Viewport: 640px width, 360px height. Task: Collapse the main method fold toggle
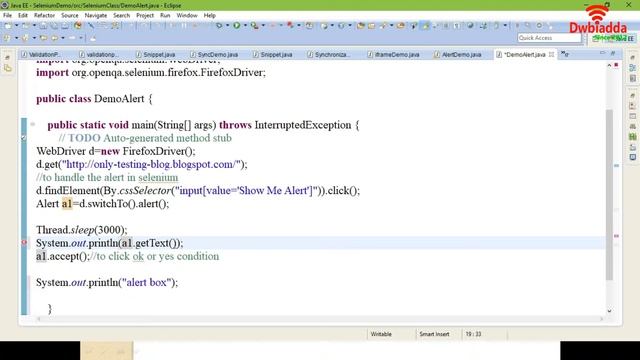click(x=33, y=124)
